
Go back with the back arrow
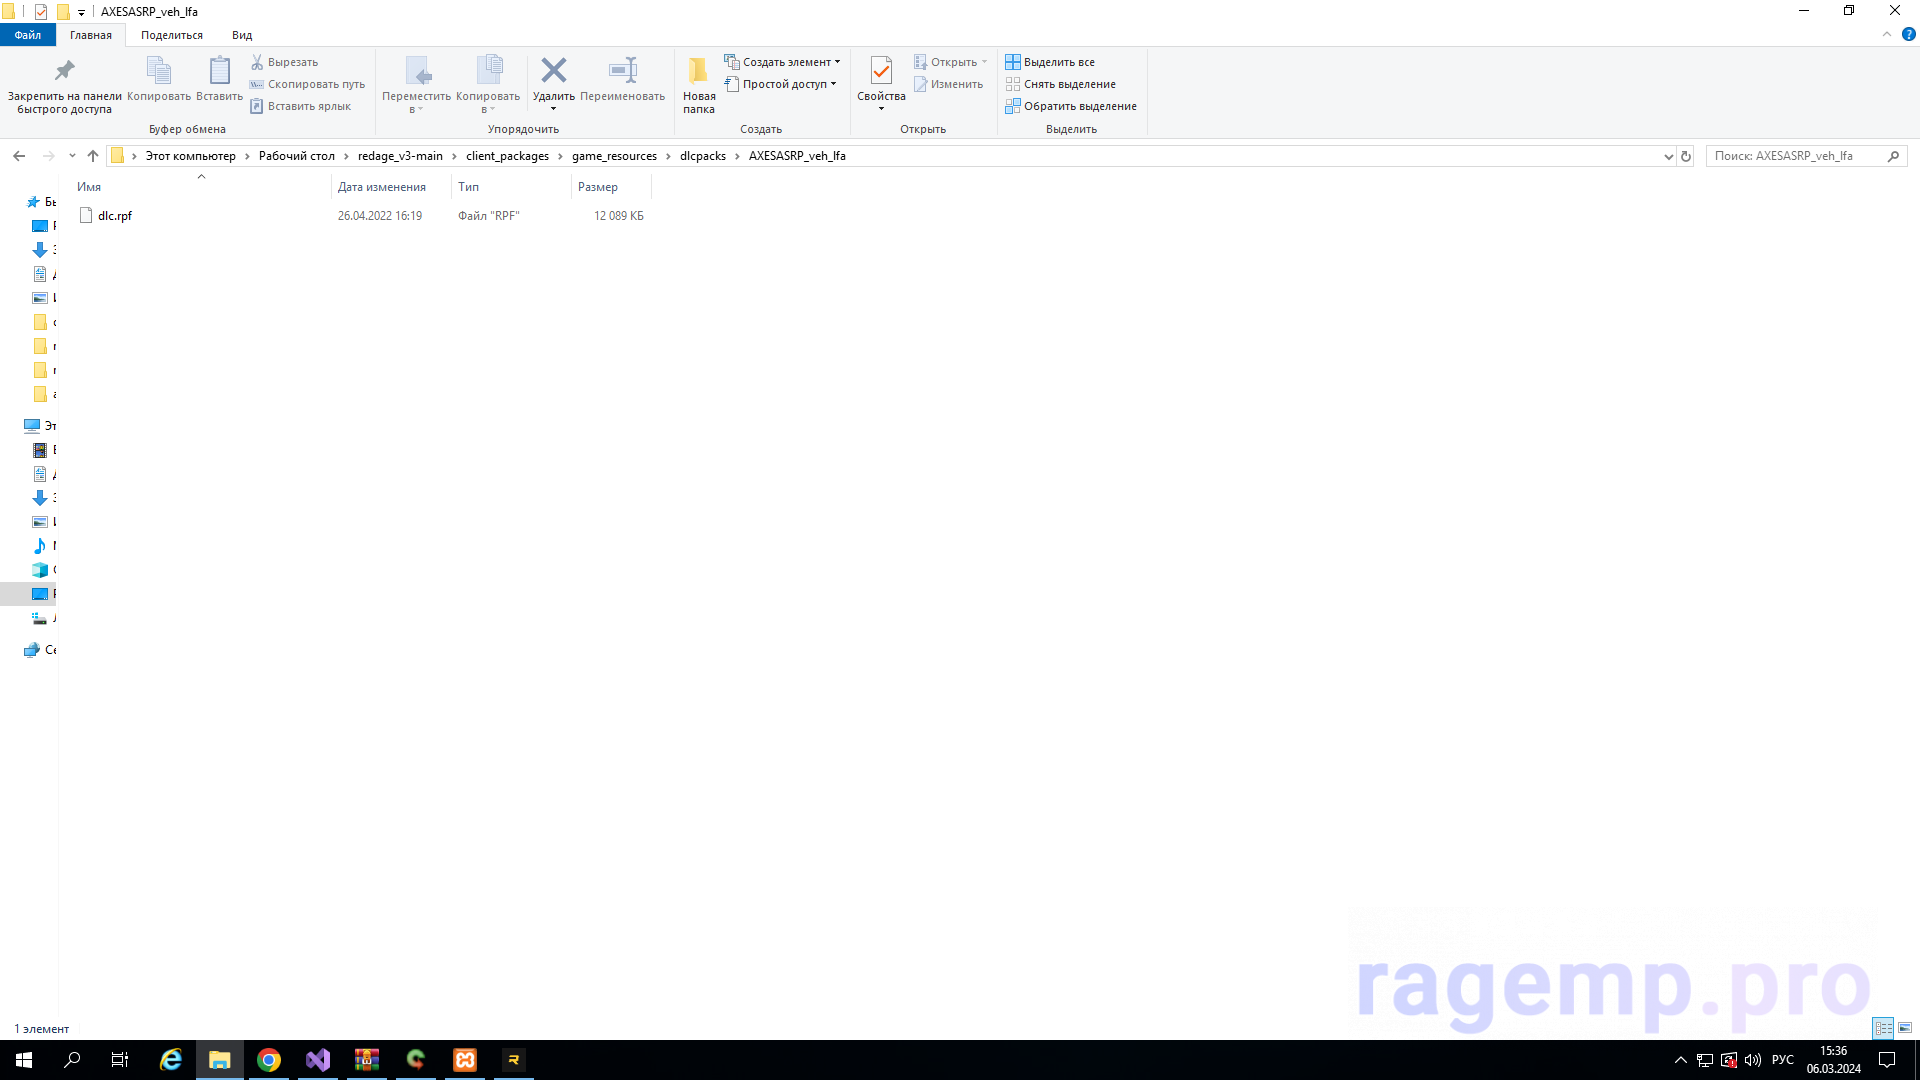coord(19,156)
